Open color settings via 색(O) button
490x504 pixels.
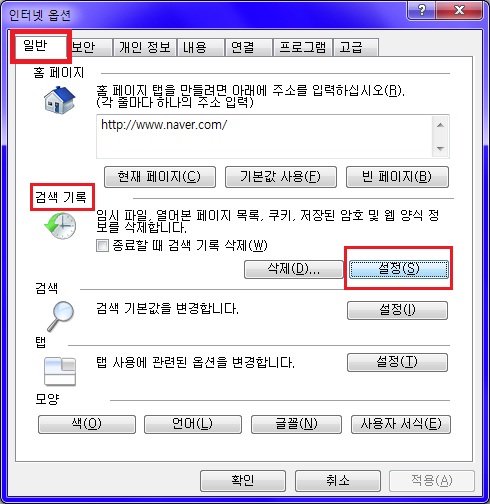coord(87,424)
